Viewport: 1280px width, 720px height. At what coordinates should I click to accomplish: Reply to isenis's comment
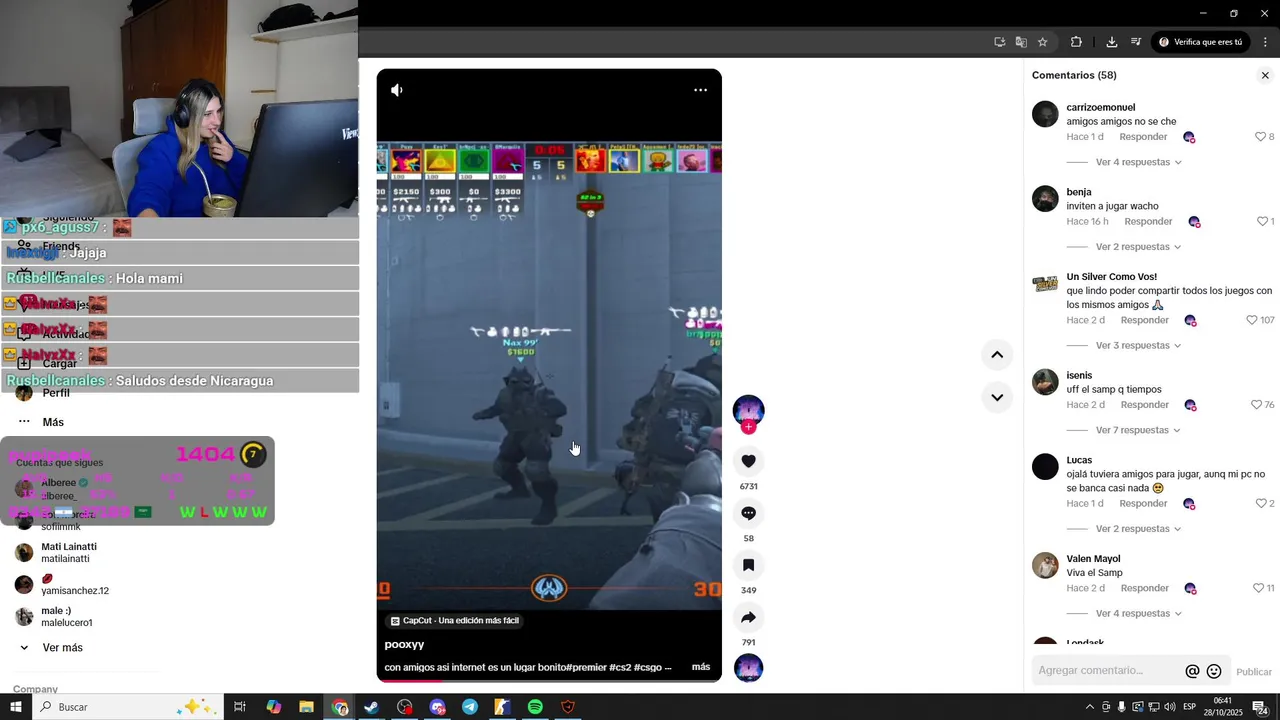1145,405
